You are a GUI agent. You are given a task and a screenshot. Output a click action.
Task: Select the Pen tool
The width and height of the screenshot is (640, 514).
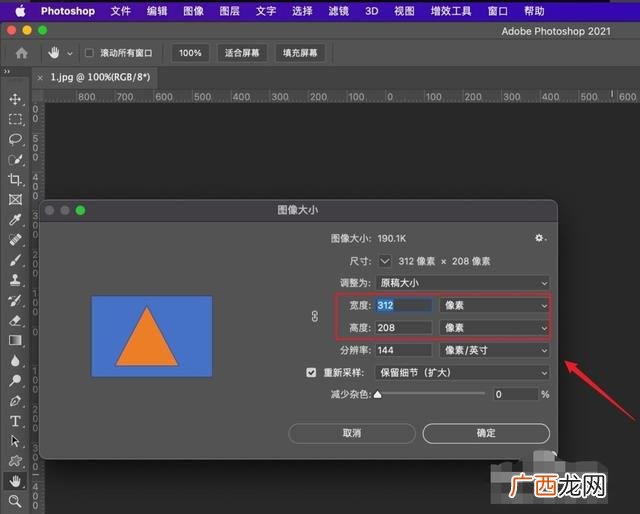click(x=16, y=401)
